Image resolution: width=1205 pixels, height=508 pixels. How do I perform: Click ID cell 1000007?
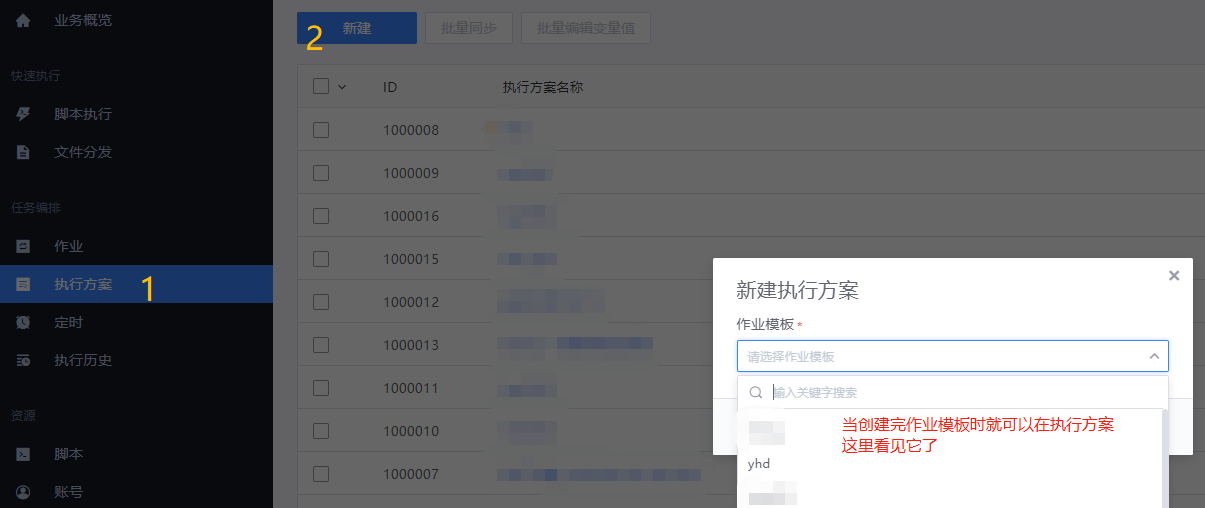[411, 474]
